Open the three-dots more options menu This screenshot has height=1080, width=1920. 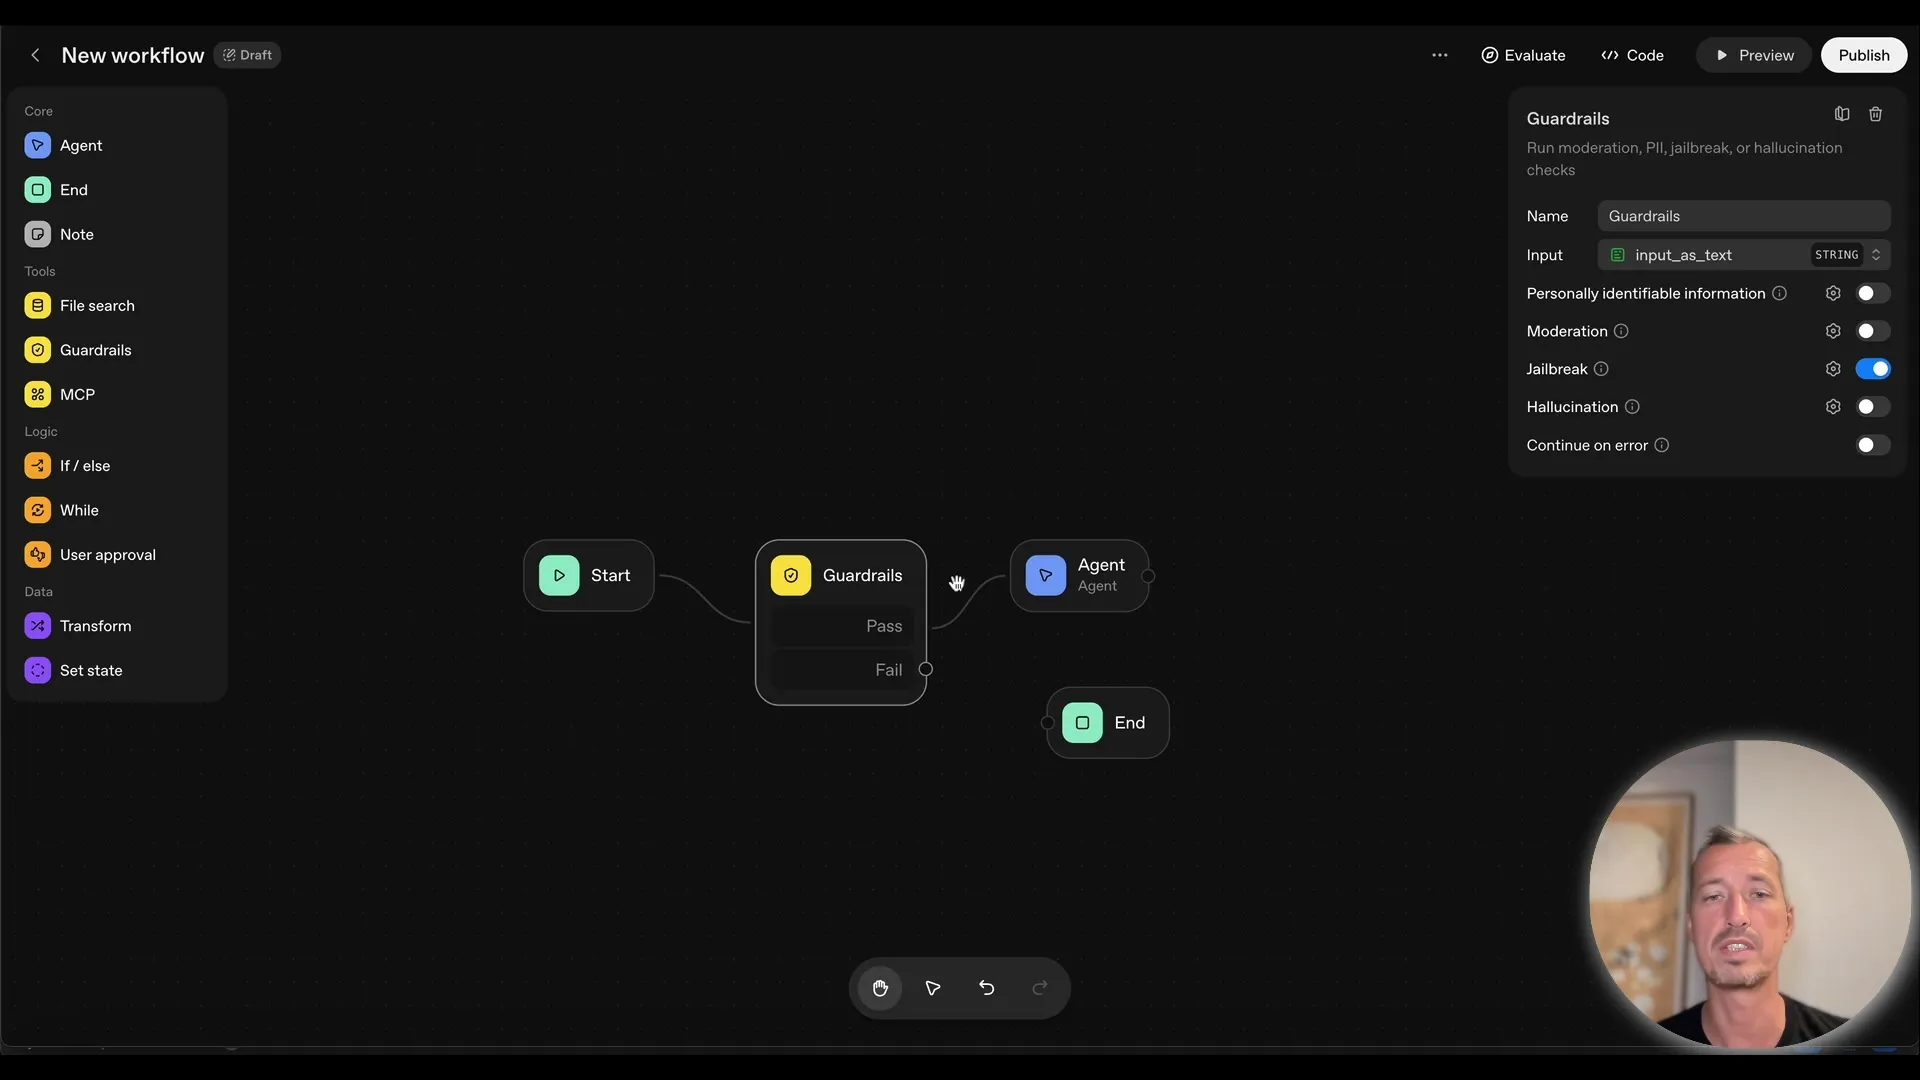coord(1439,55)
